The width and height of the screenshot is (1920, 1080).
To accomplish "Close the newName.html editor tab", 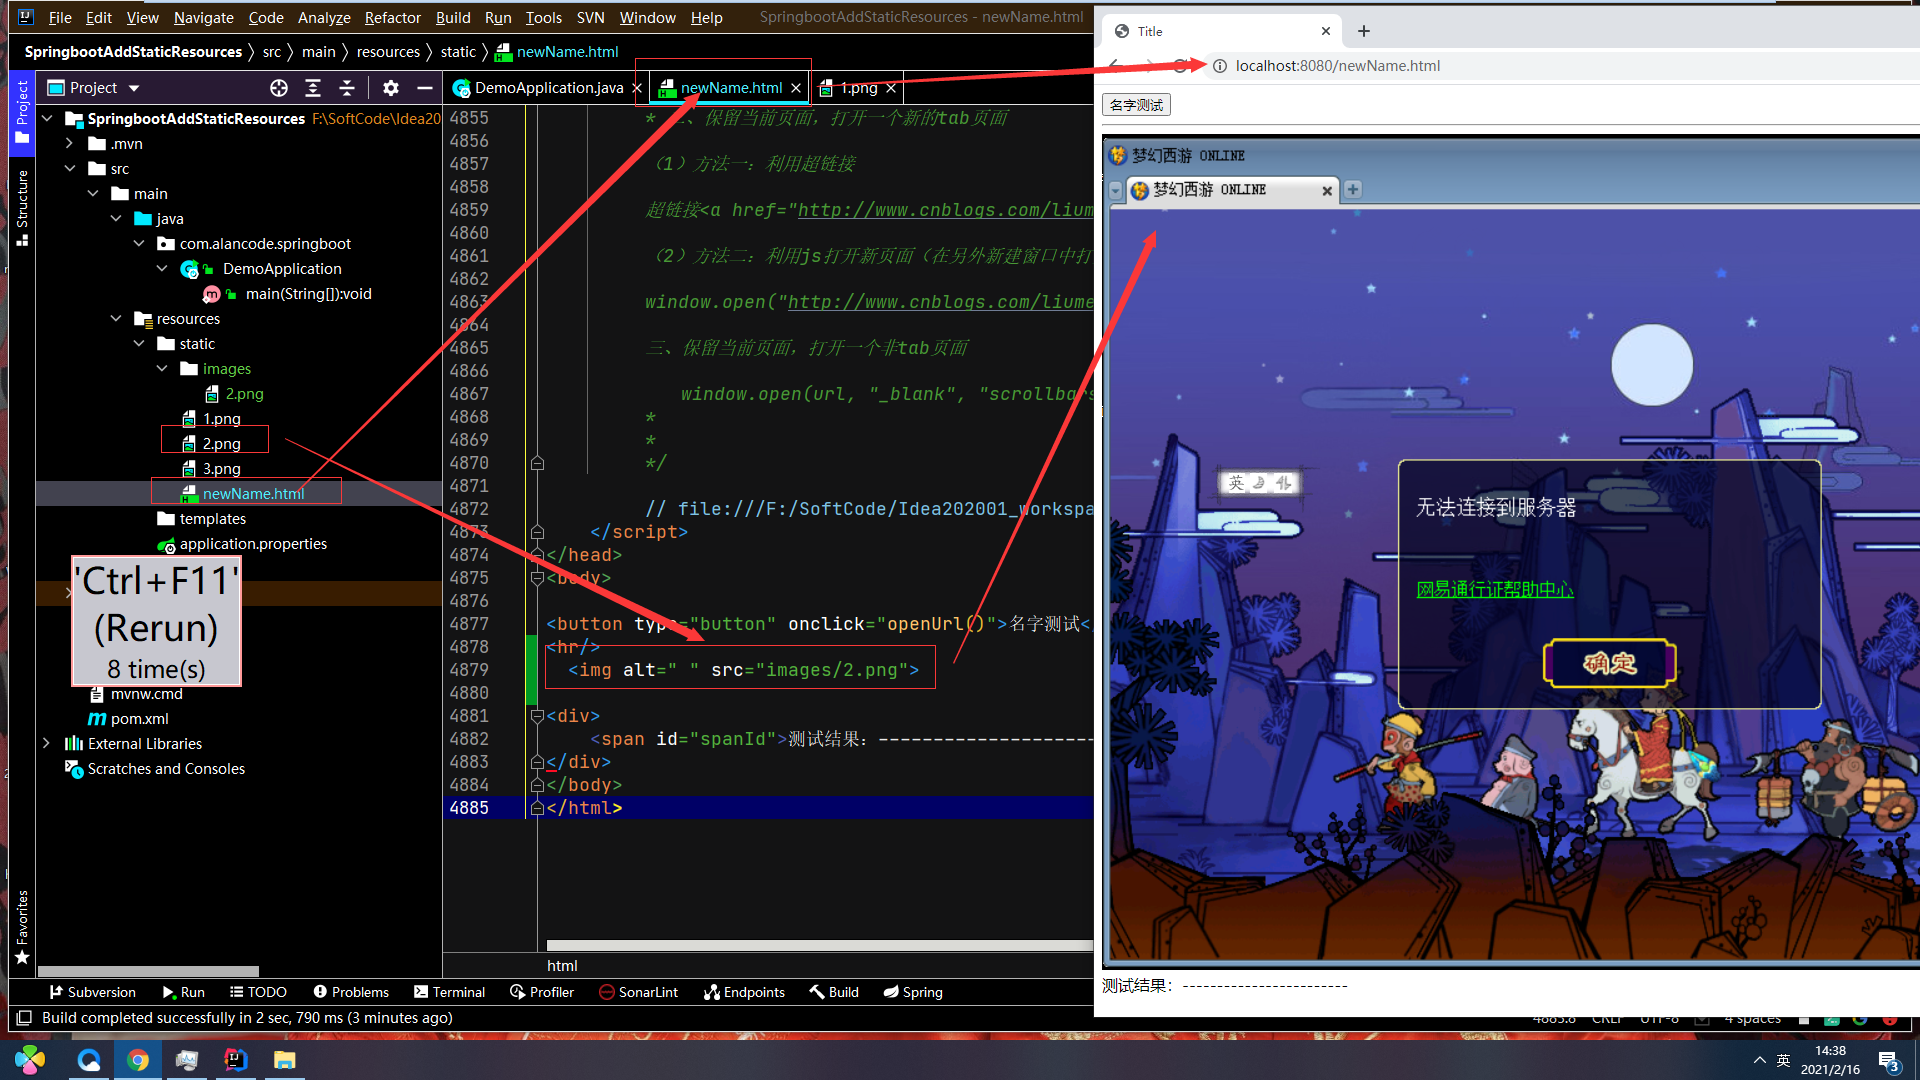I will (x=796, y=88).
